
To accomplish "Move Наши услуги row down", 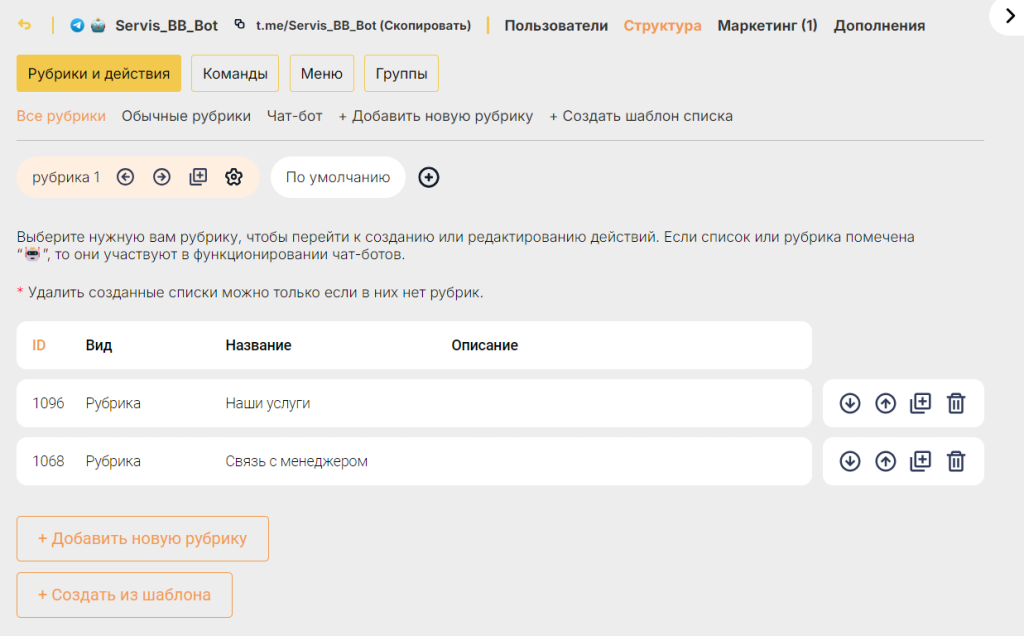I will click(x=850, y=404).
